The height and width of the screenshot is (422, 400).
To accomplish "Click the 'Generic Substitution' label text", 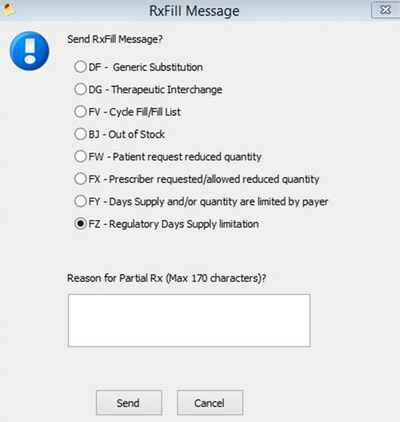I will click(x=158, y=67).
